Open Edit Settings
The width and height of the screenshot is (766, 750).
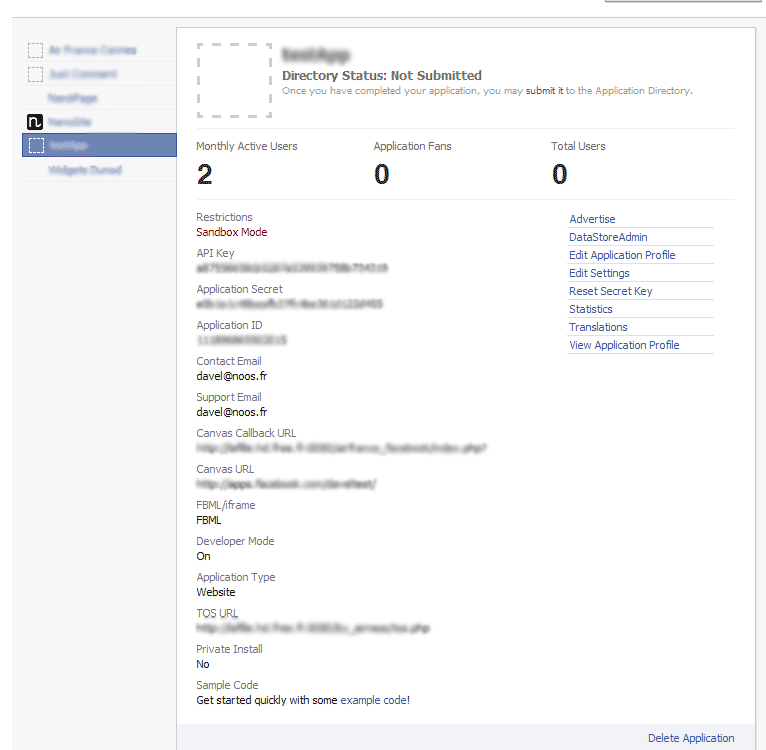(599, 273)
